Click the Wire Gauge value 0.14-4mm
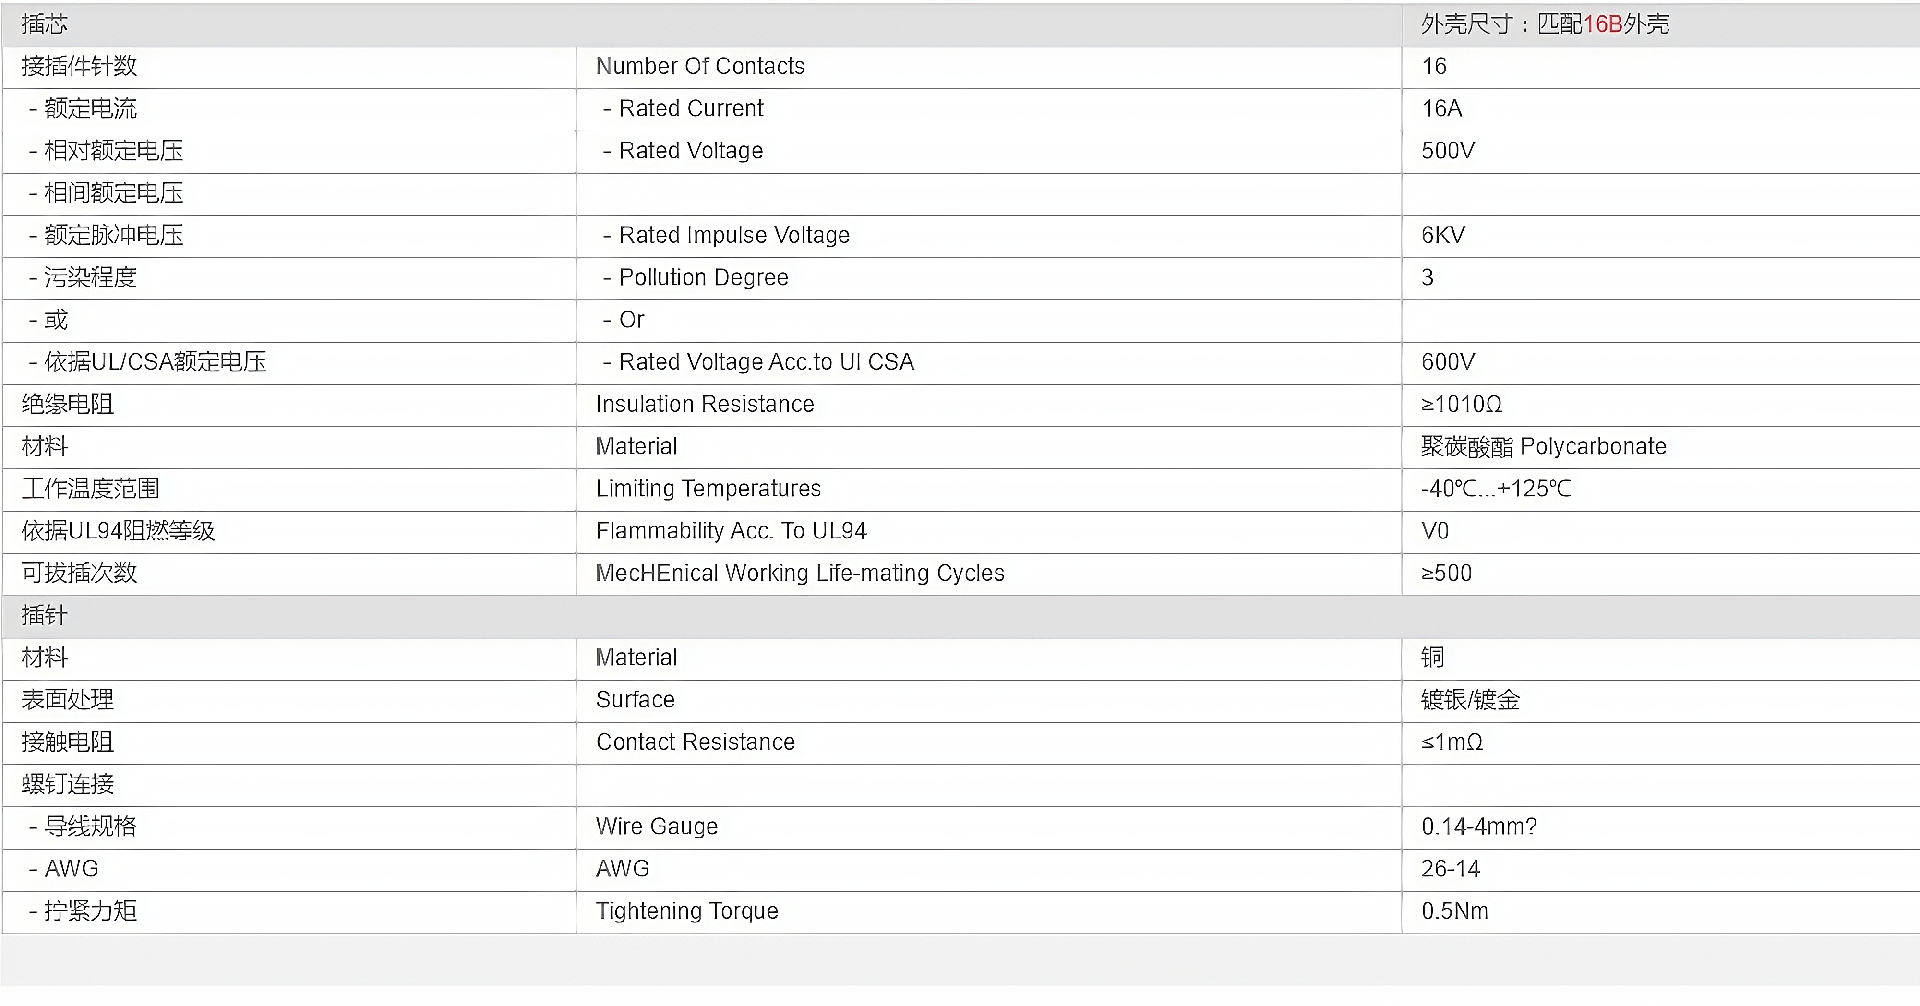 point(1479,826)
